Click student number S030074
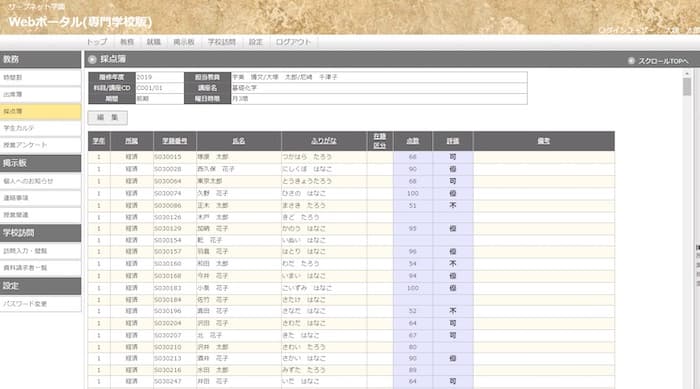The height and width of the screenshot is (389, 700). [x=168, y=193]
